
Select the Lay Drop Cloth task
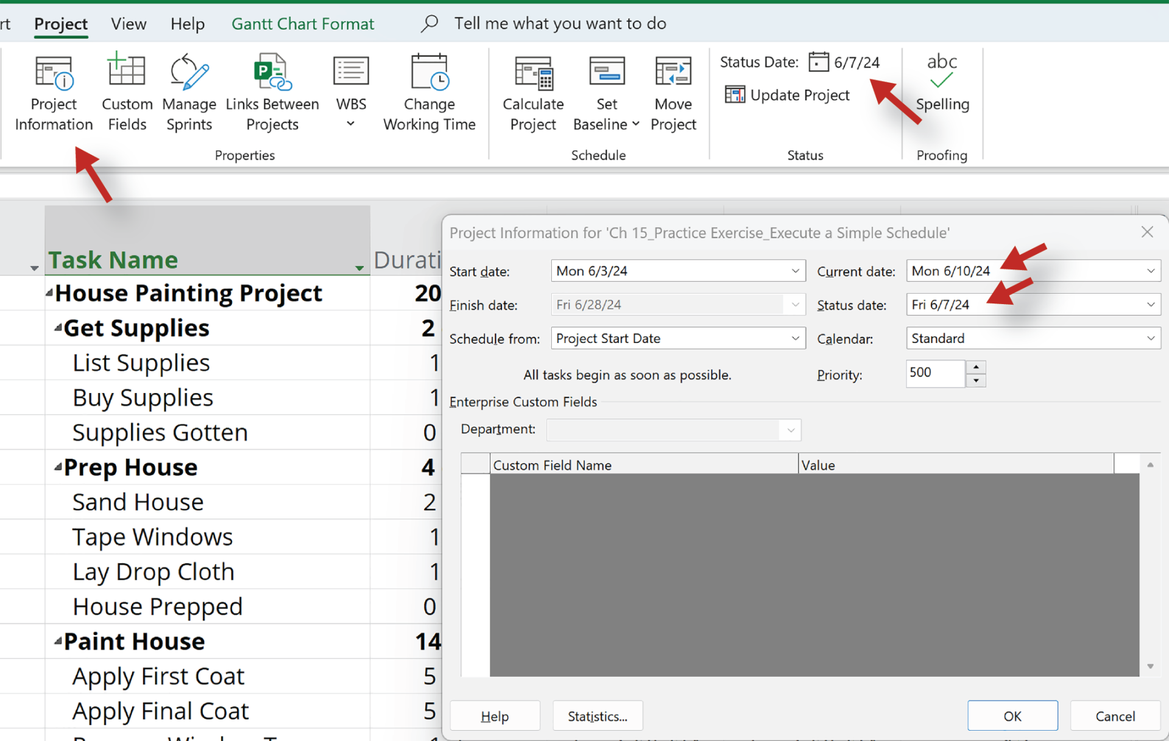pos(153,572)
